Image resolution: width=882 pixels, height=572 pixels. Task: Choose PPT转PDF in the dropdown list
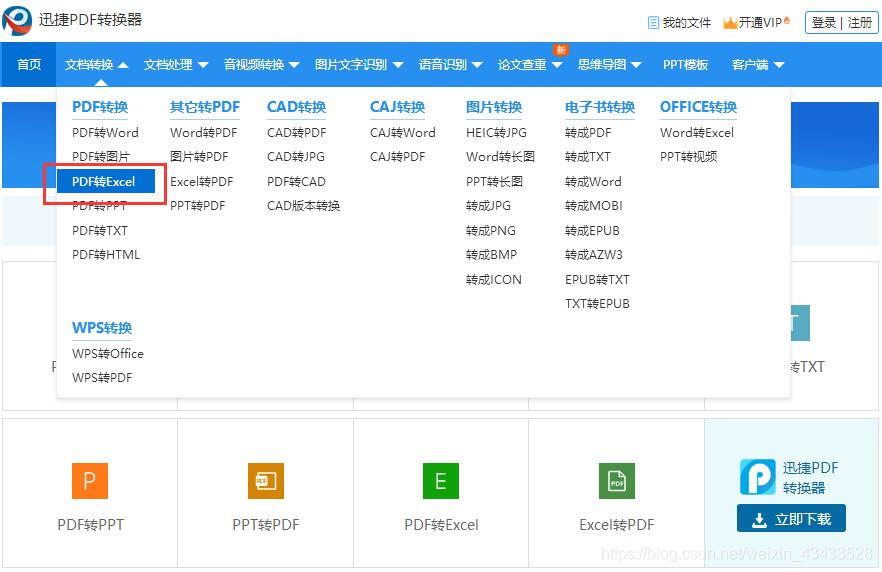click(x=197, y=206)
